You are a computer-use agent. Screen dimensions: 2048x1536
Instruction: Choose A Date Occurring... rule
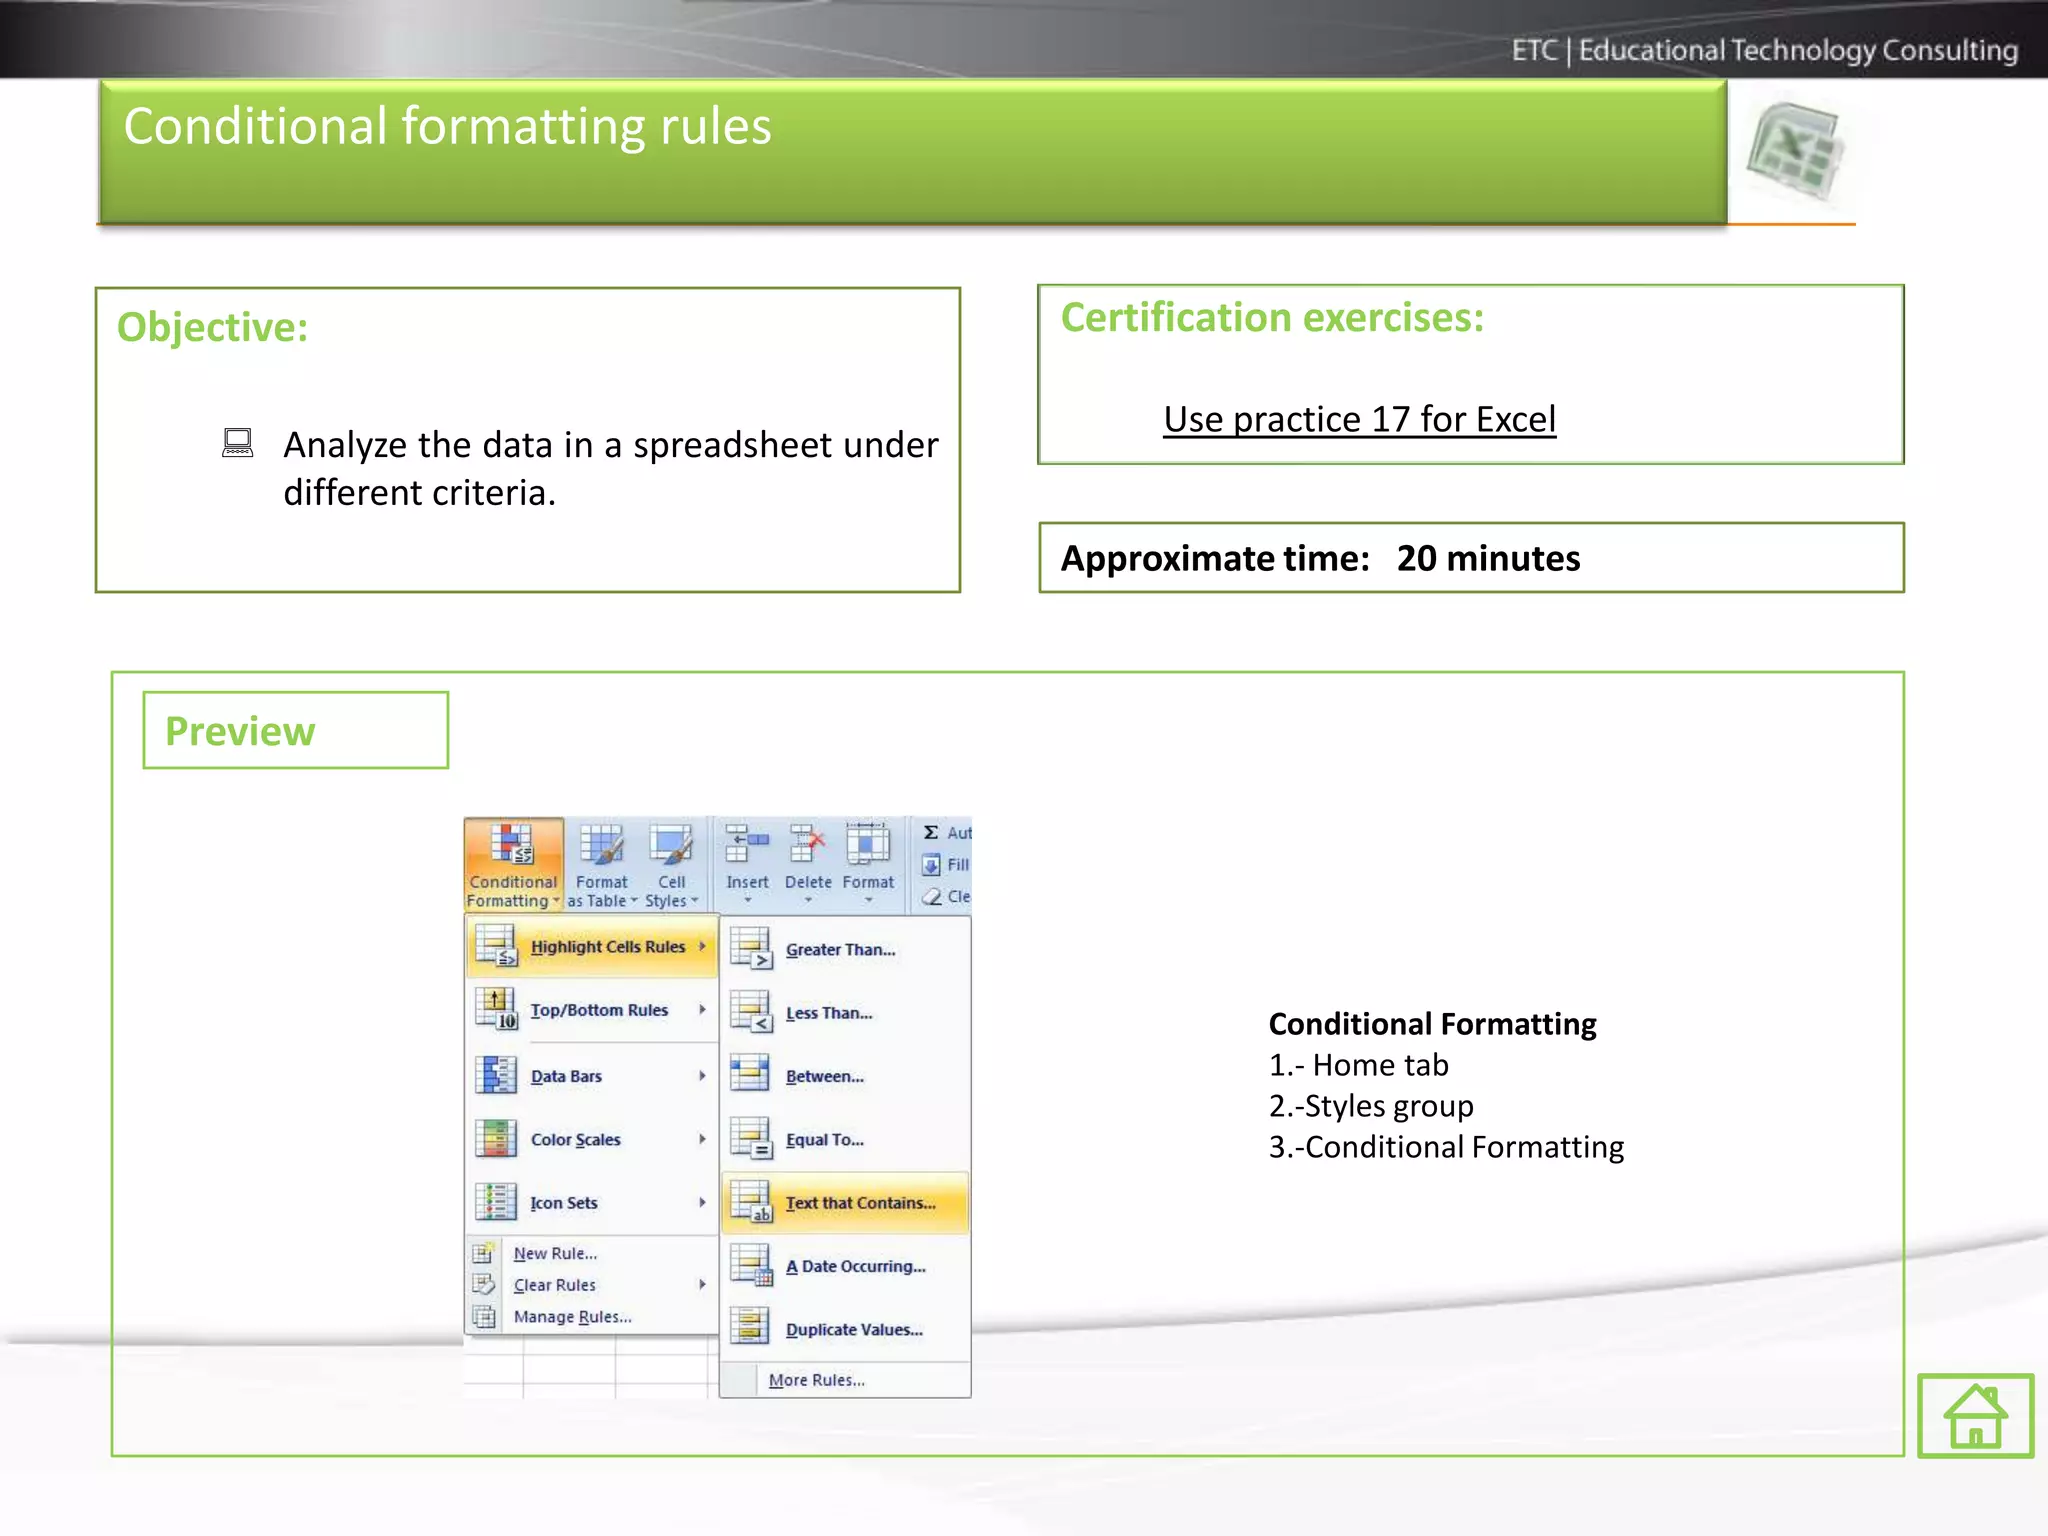(845, 1266)
